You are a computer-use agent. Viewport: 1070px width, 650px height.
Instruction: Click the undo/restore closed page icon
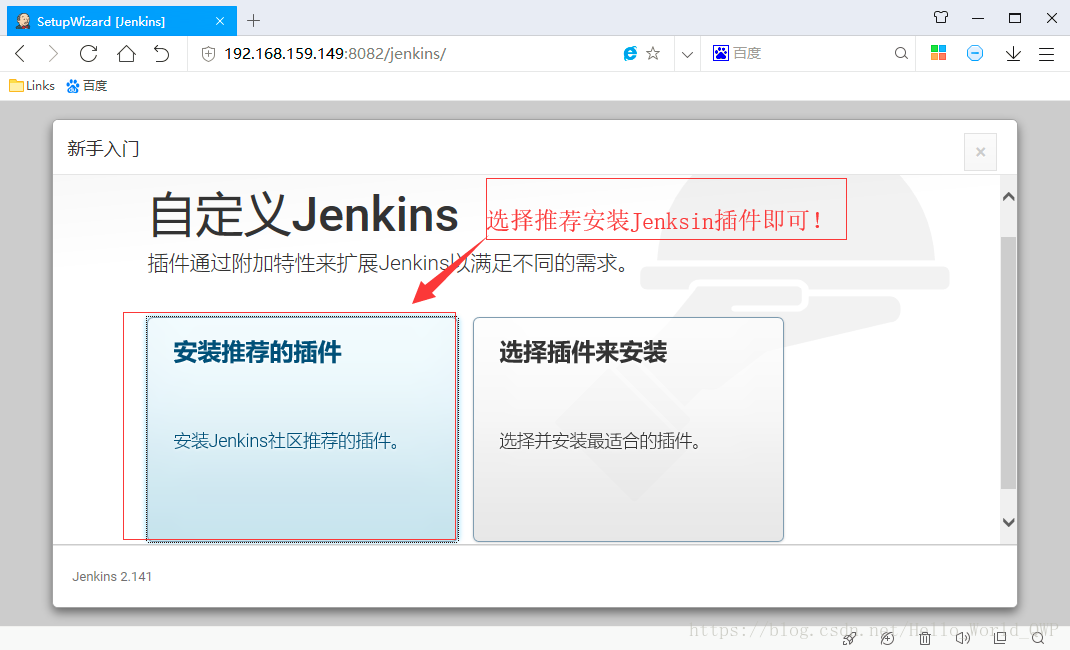[162, 53]
